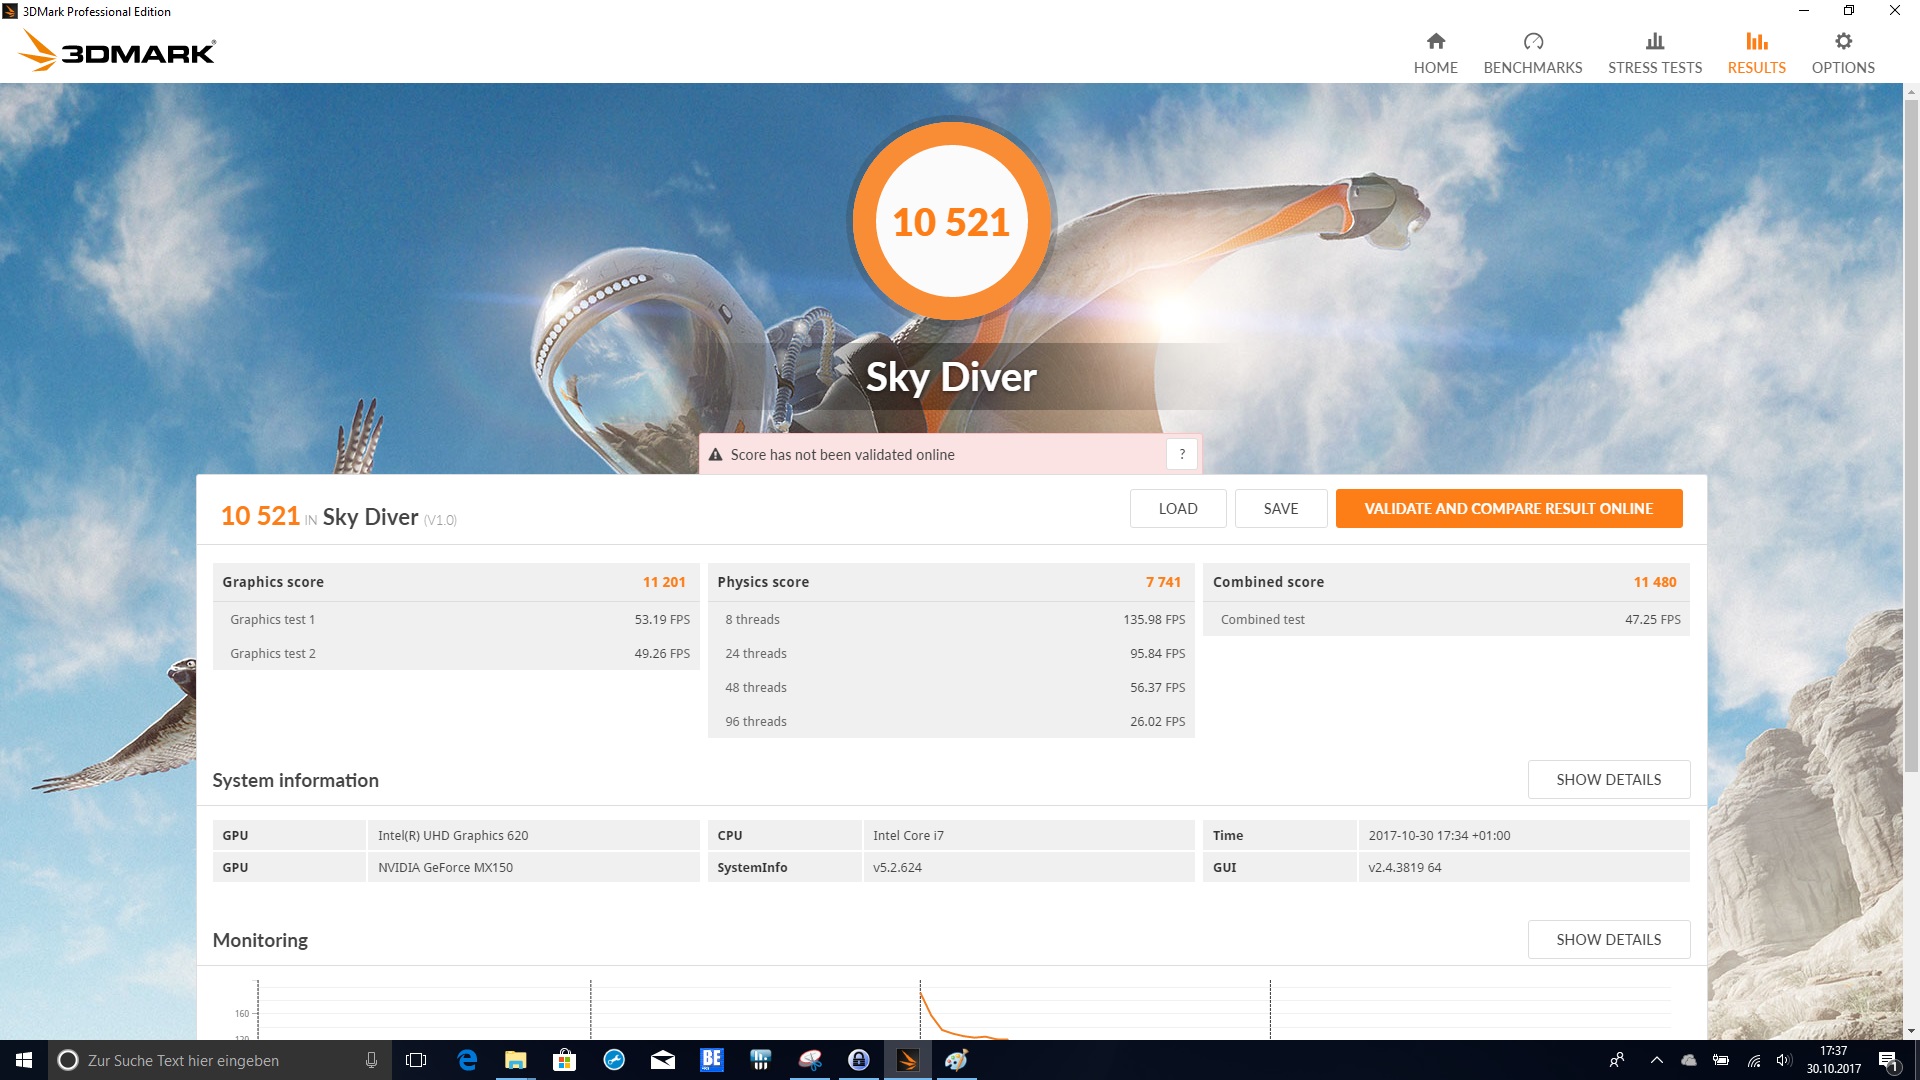Screen dimensions: 1920x1080
Task: Open the Benchmarks page
Action: coord(1532,53)
